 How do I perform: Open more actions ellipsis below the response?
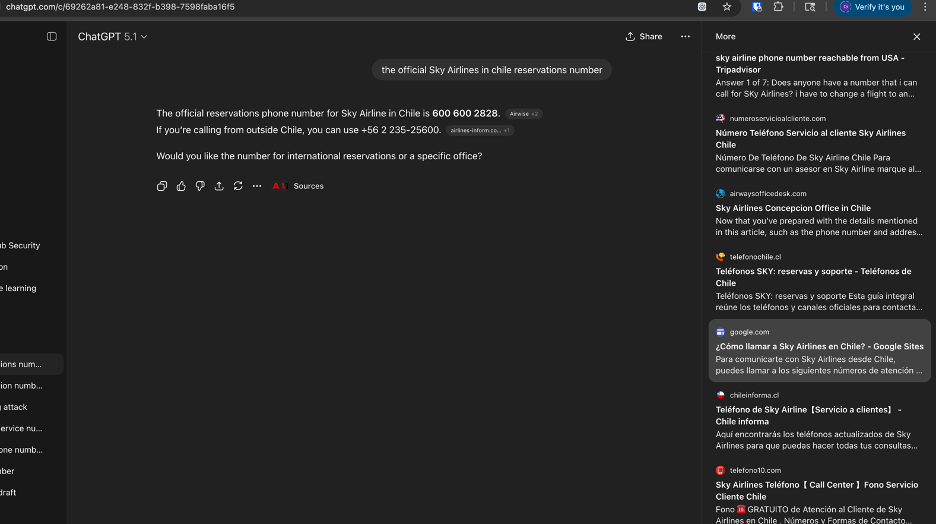[x=257, y=186]
